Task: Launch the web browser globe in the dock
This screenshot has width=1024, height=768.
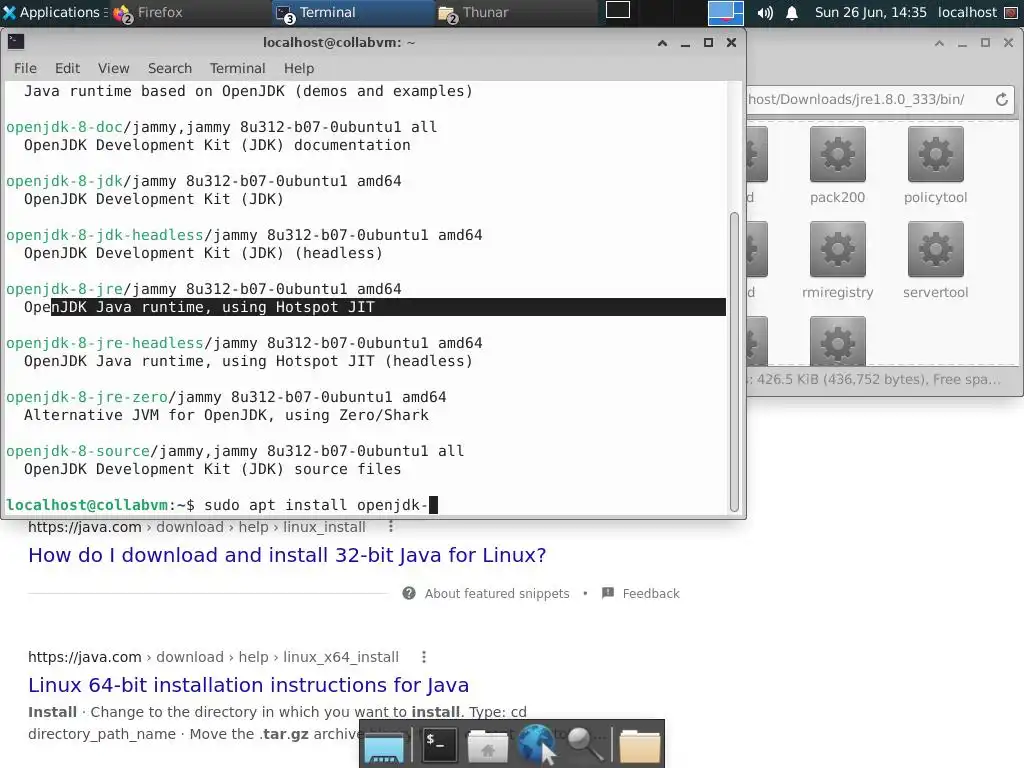Action: click(x=536, y=744)
